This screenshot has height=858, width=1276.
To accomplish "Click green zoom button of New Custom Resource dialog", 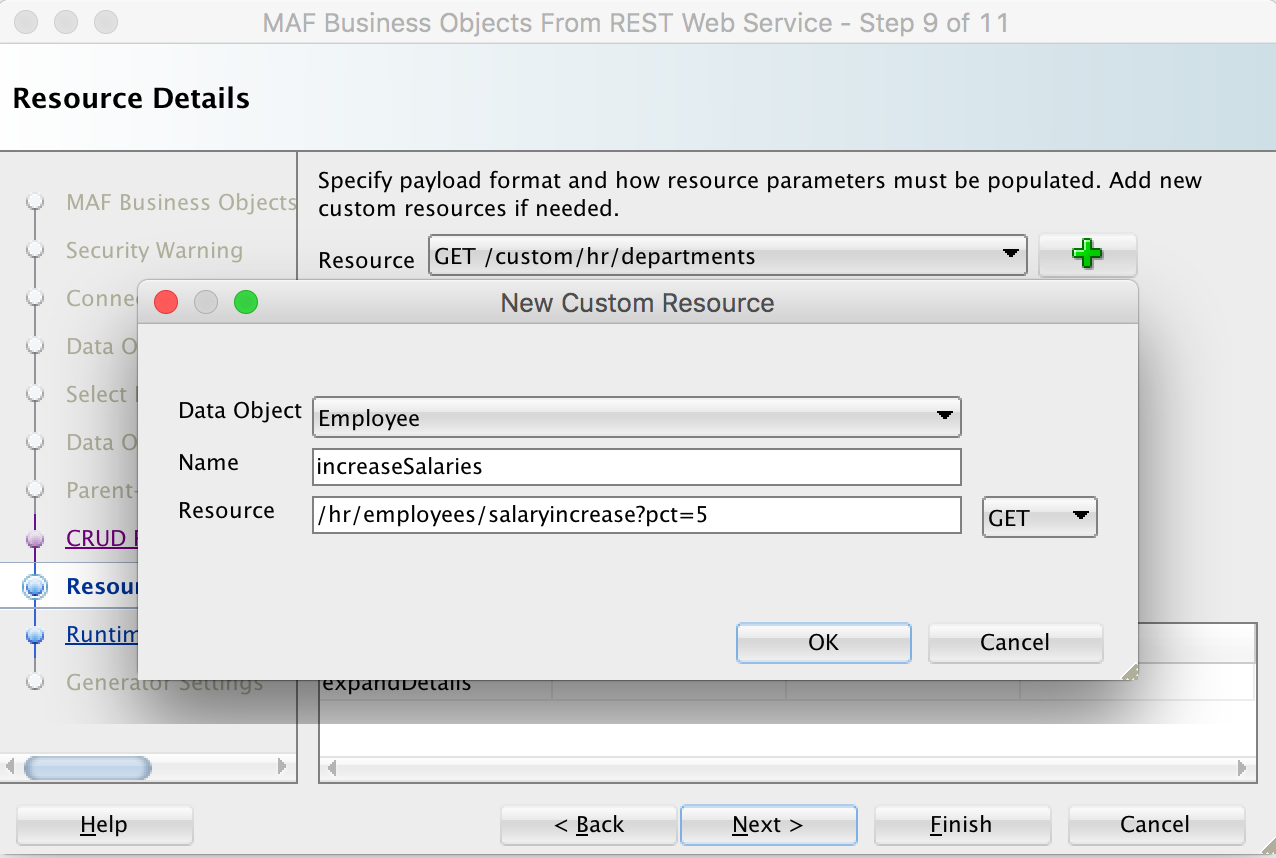I will [246, 302].
